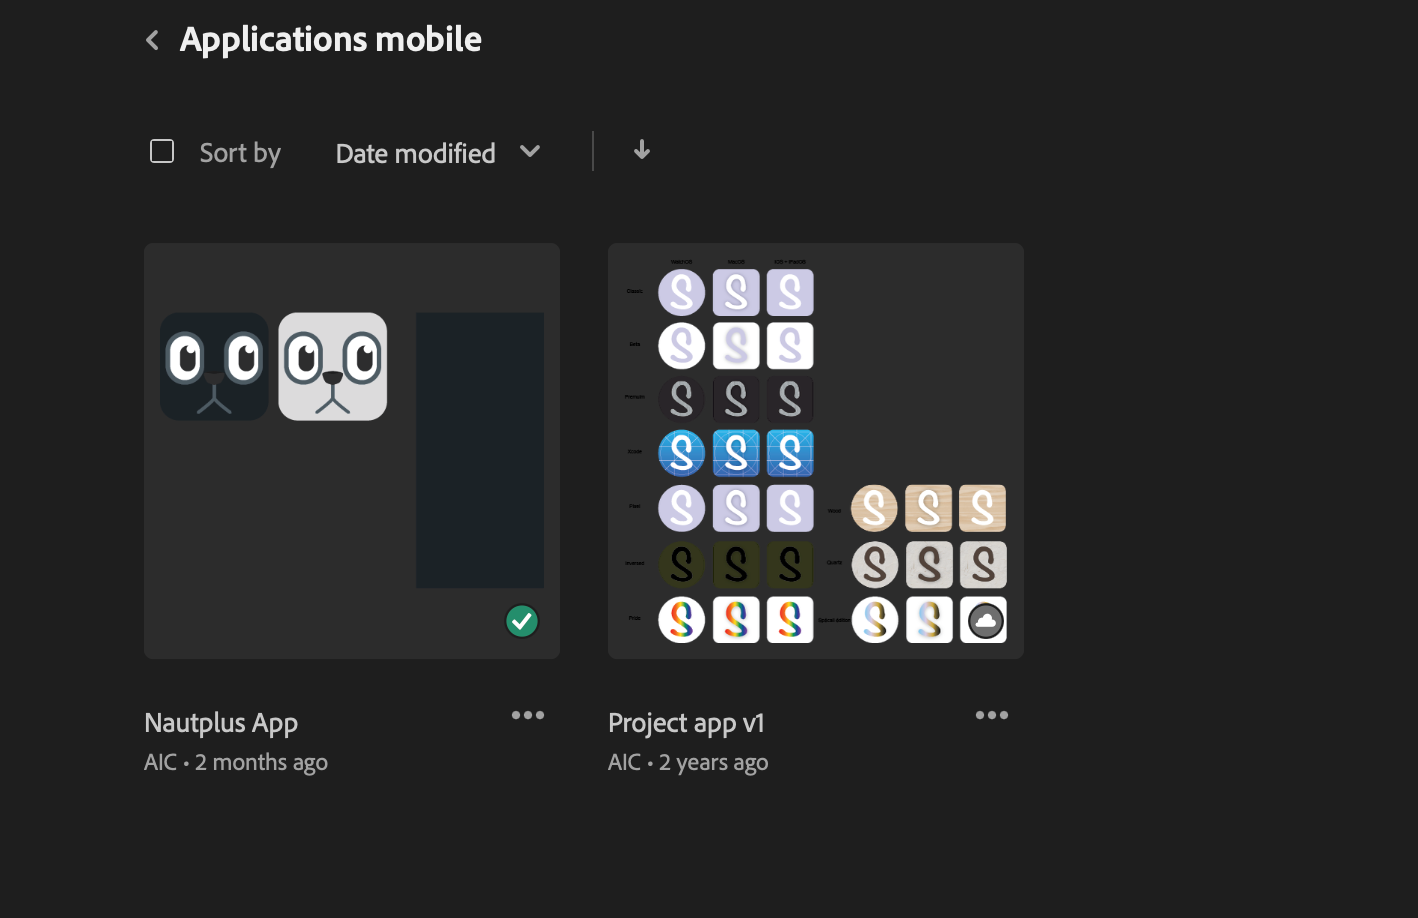Open the options menu for Nautplus App
The width and height of the screenshot is (1418, 918).
coord(528,714)
